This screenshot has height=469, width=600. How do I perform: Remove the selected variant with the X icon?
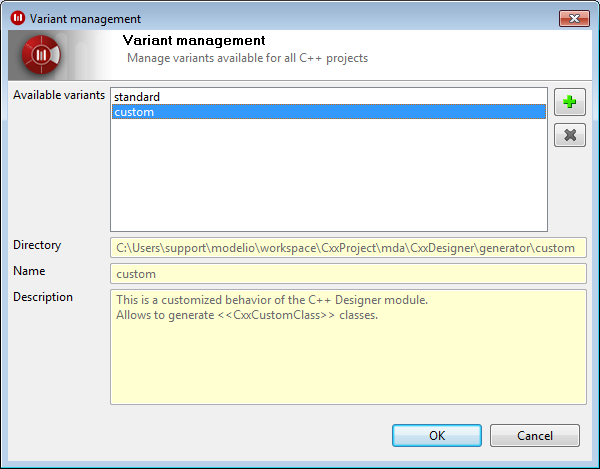[x=570, y=135]
